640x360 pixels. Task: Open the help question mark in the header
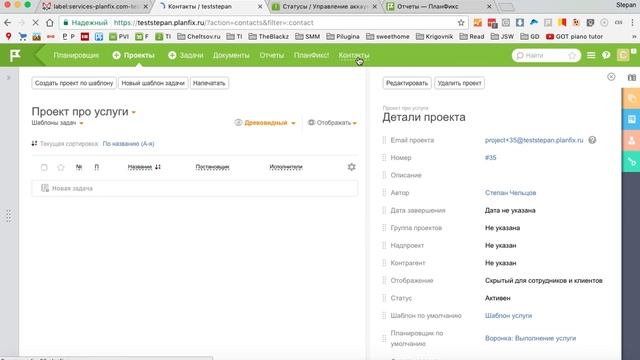606,55
